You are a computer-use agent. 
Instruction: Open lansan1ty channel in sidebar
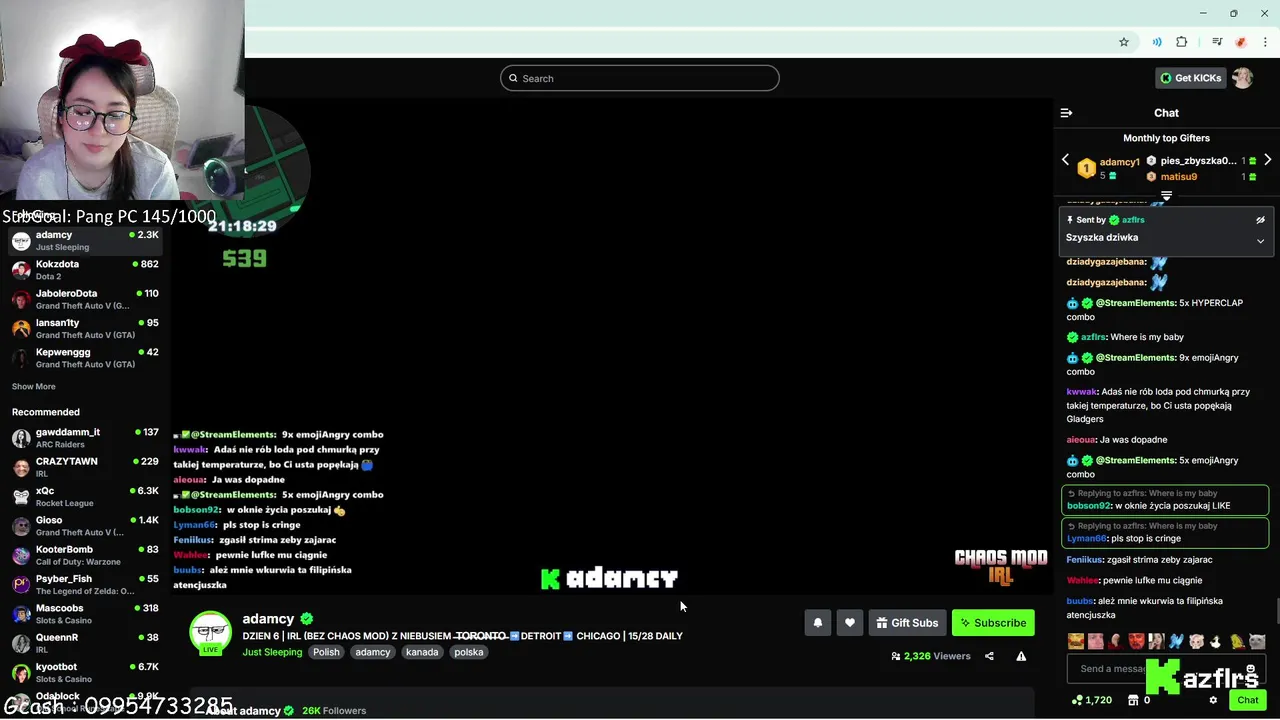[x=85, y=329]
